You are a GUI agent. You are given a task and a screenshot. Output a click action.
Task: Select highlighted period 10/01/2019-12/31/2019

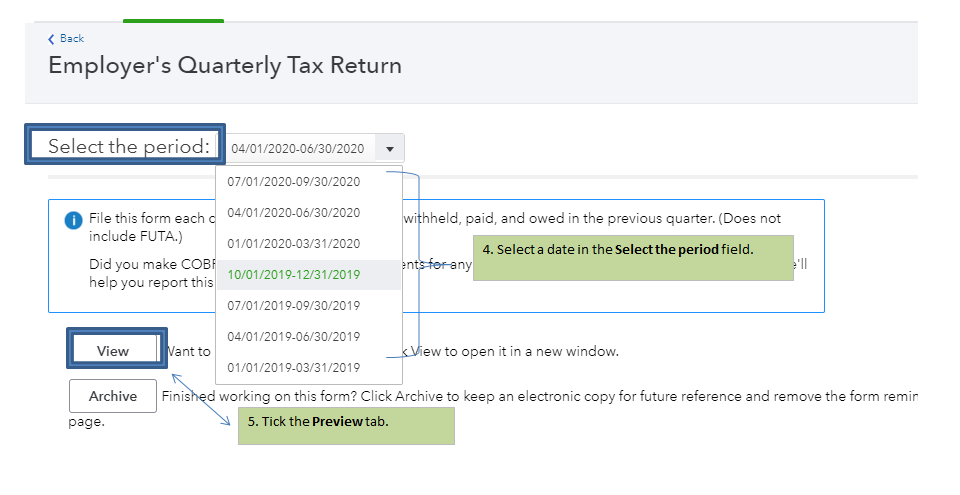(293, 275)
